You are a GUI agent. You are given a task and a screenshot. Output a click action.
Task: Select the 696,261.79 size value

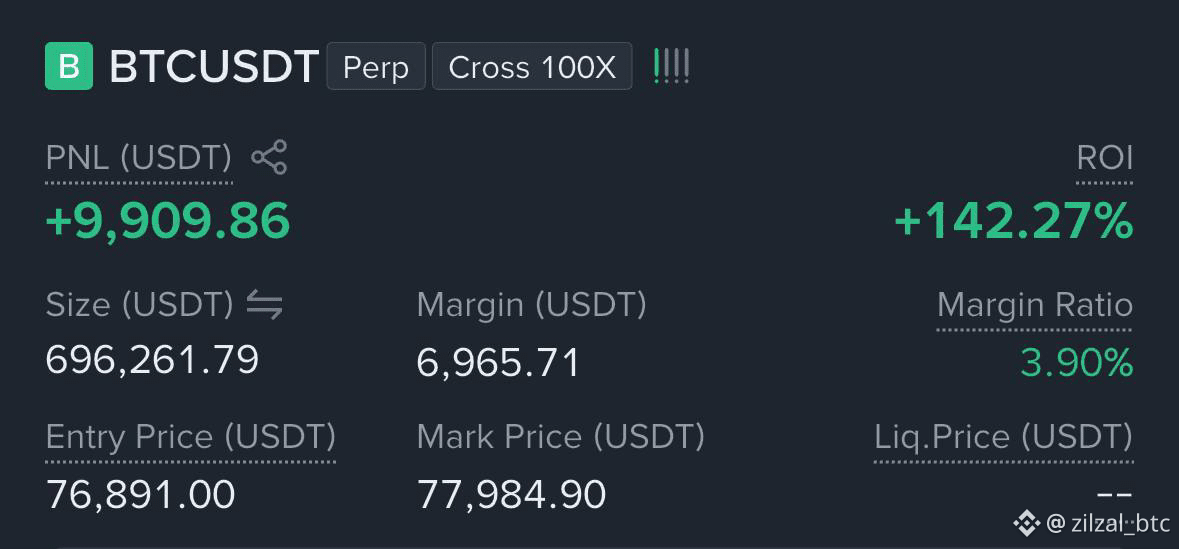153,359
